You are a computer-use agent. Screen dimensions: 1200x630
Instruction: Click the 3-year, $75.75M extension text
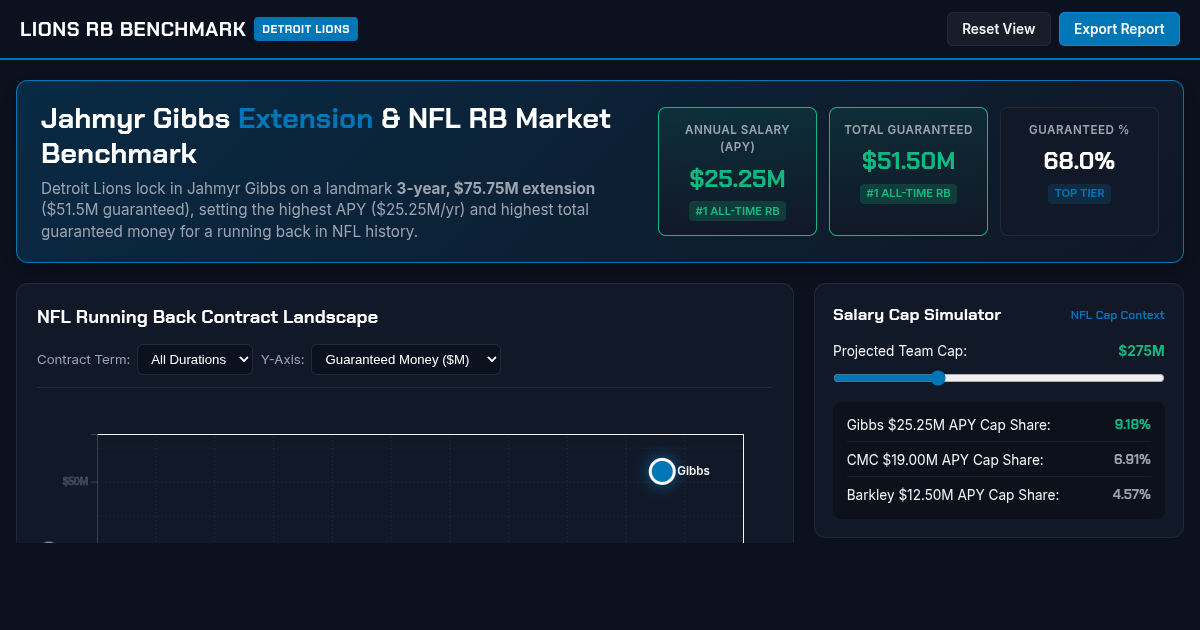496,188
